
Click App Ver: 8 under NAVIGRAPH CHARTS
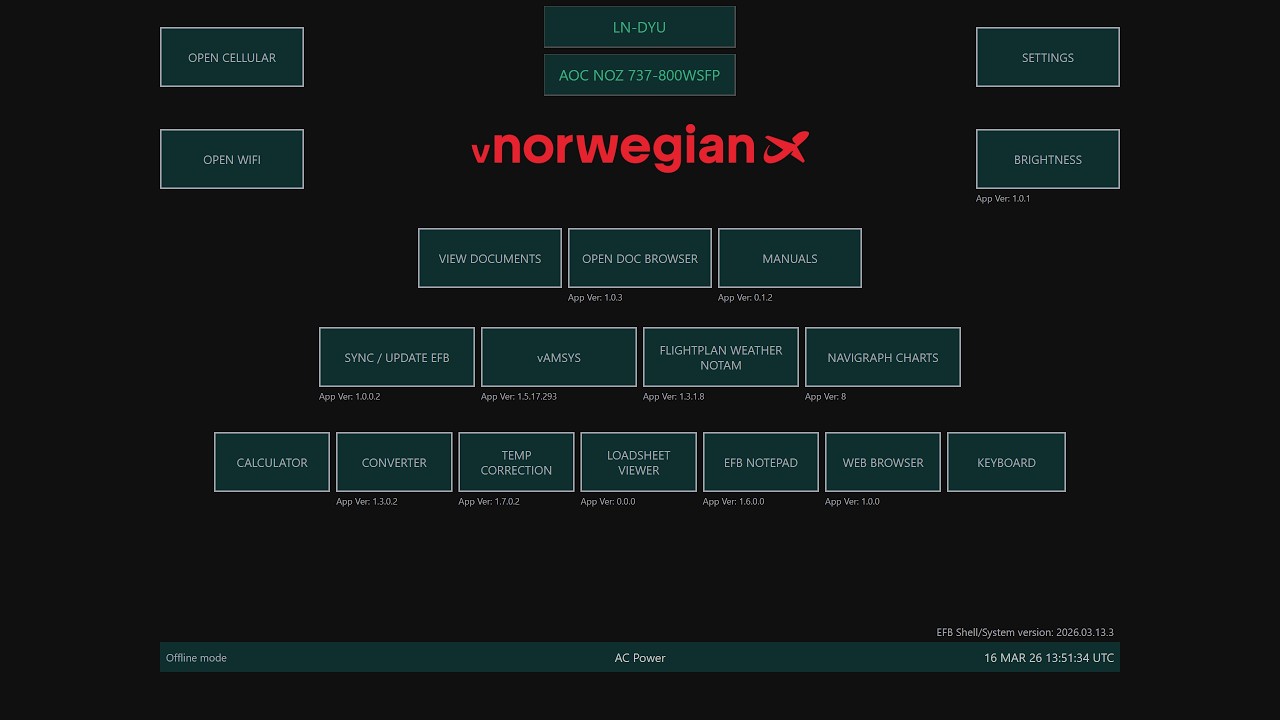tap(825, 396)
